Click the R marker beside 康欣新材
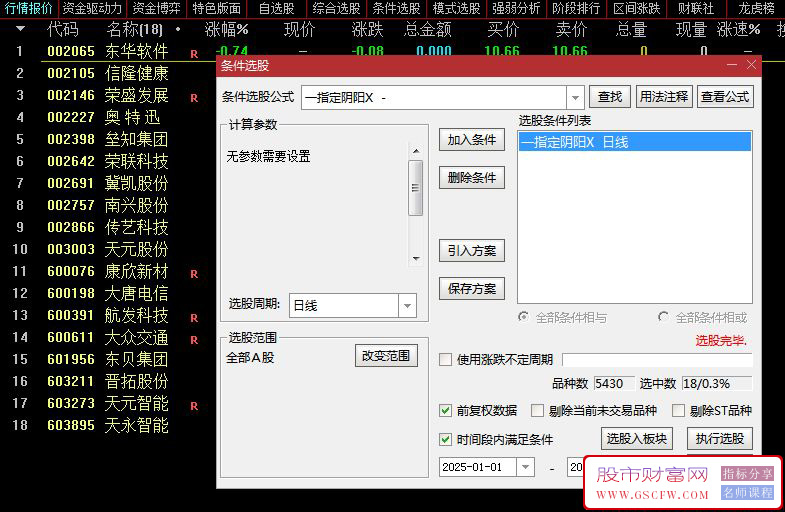 coord(194,274)
